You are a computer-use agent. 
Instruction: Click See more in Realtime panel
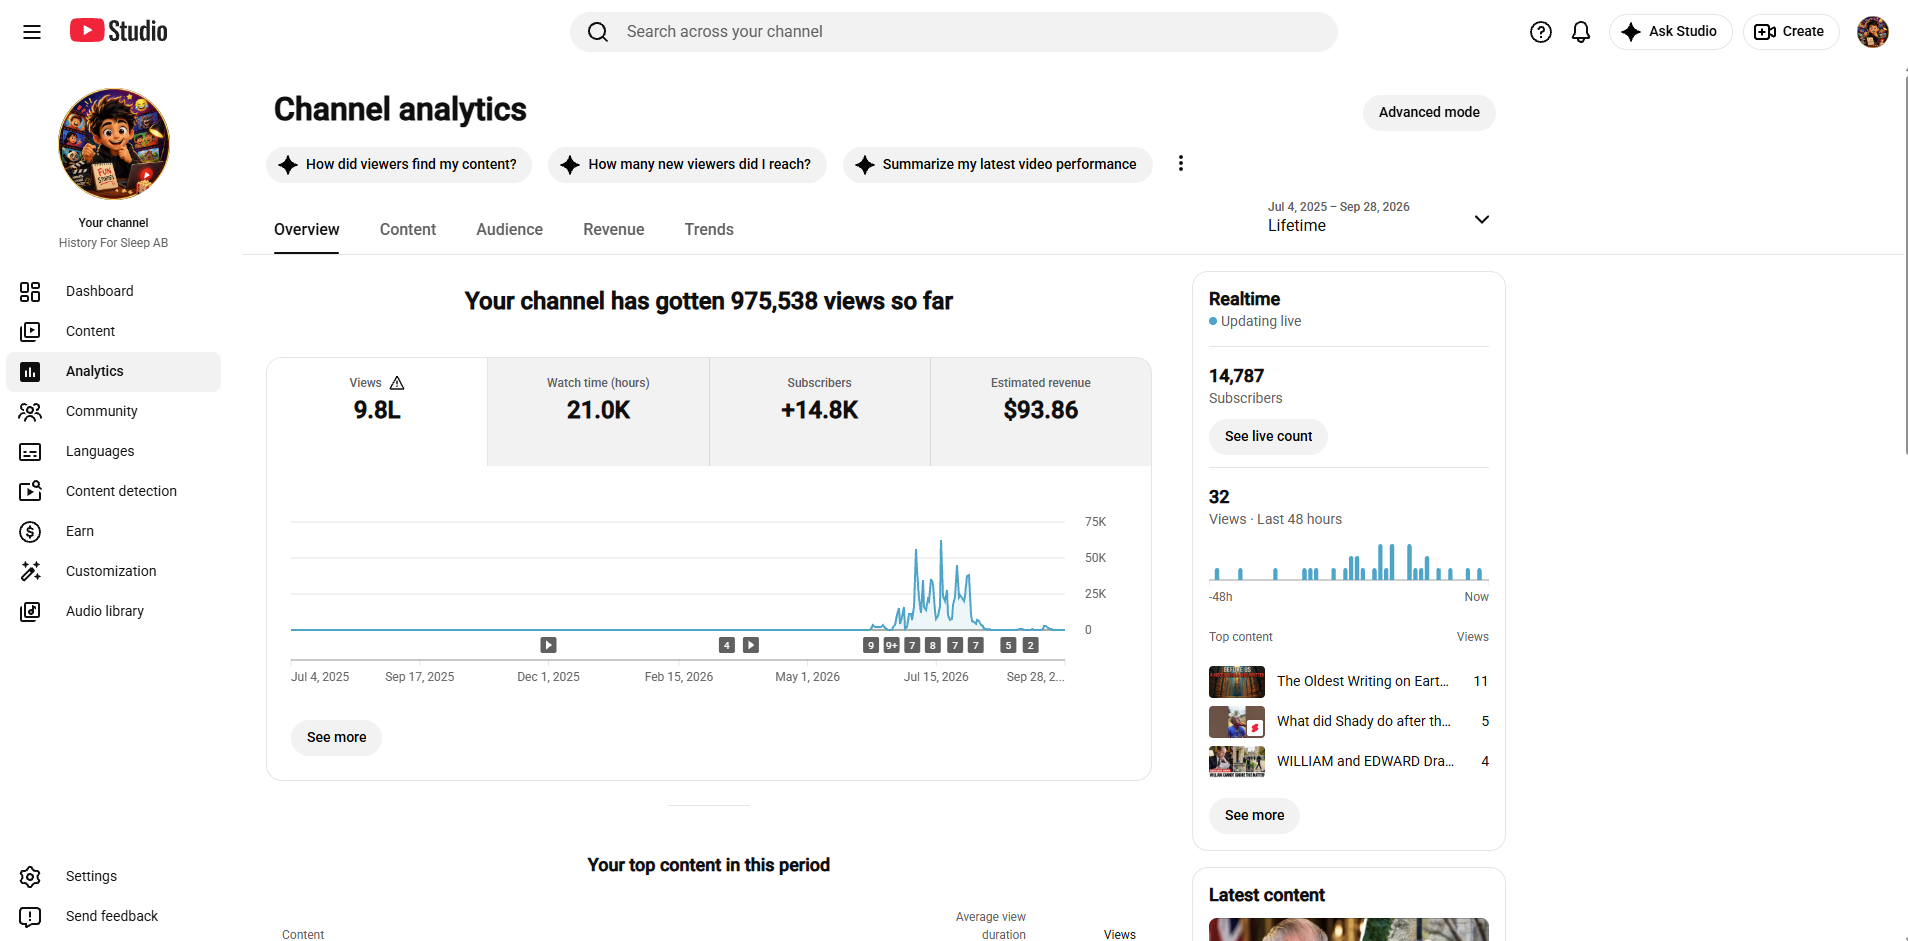[x=1254, y=815]
